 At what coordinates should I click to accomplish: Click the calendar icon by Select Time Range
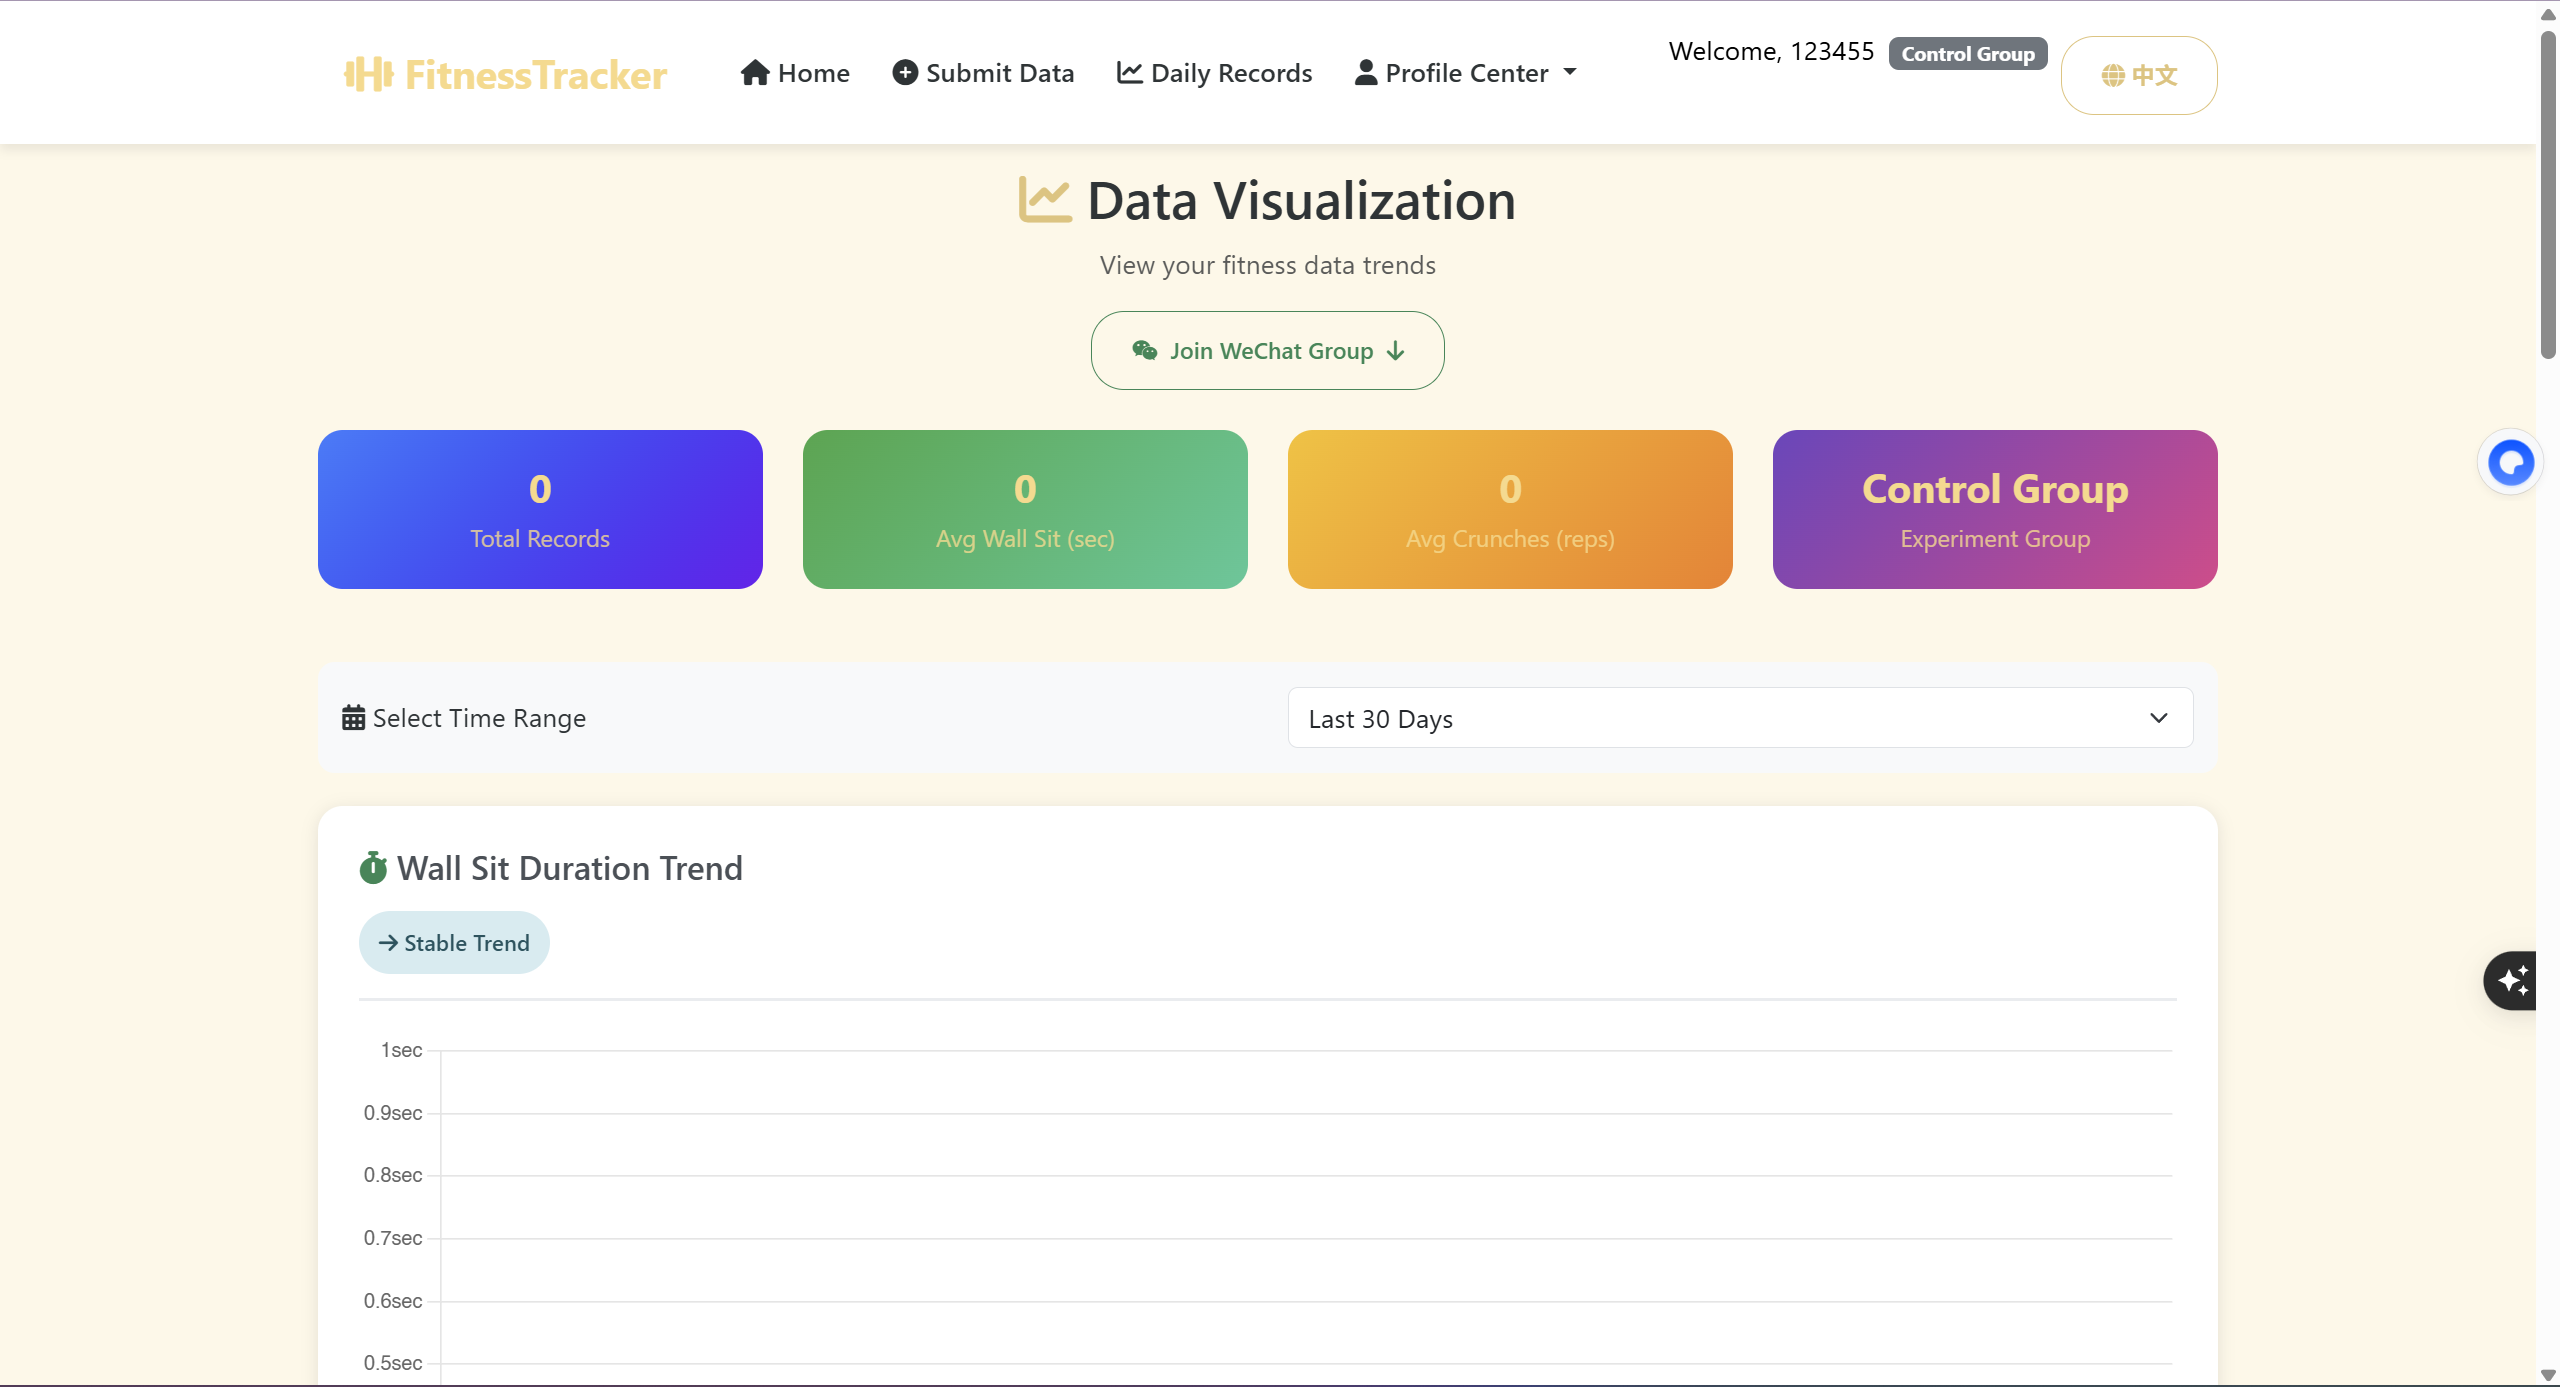(353, 718)
